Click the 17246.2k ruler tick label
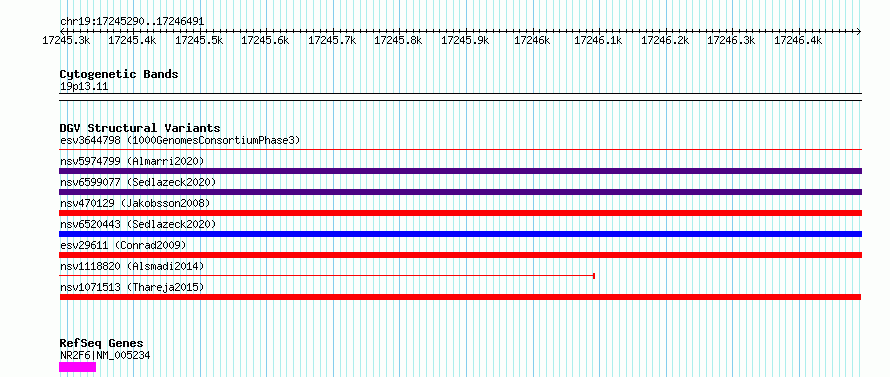 [665, 40]
